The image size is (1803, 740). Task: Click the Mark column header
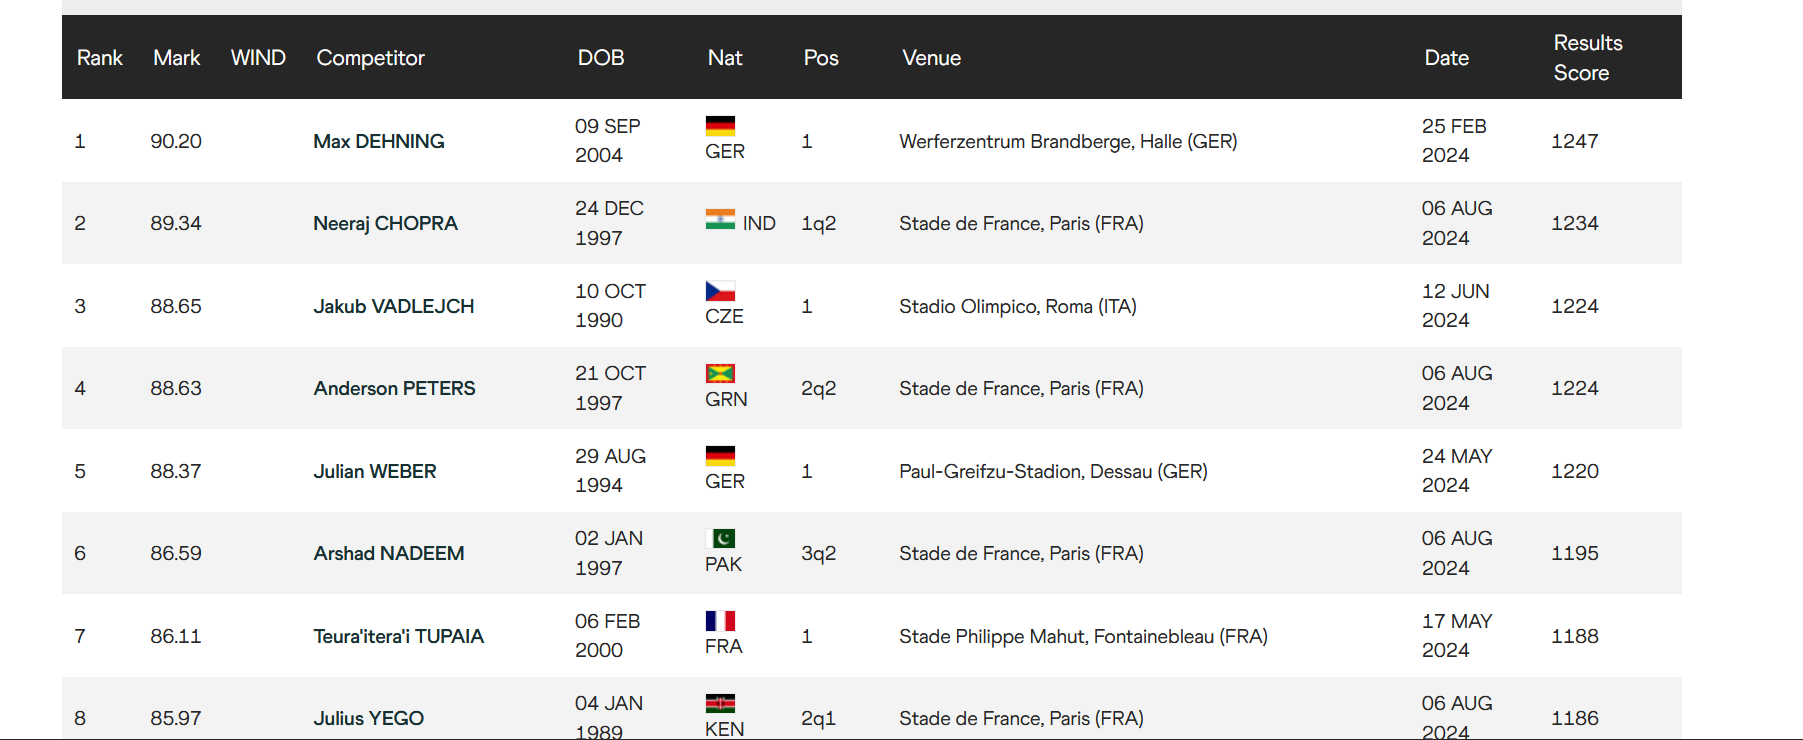tap(176, 58)
